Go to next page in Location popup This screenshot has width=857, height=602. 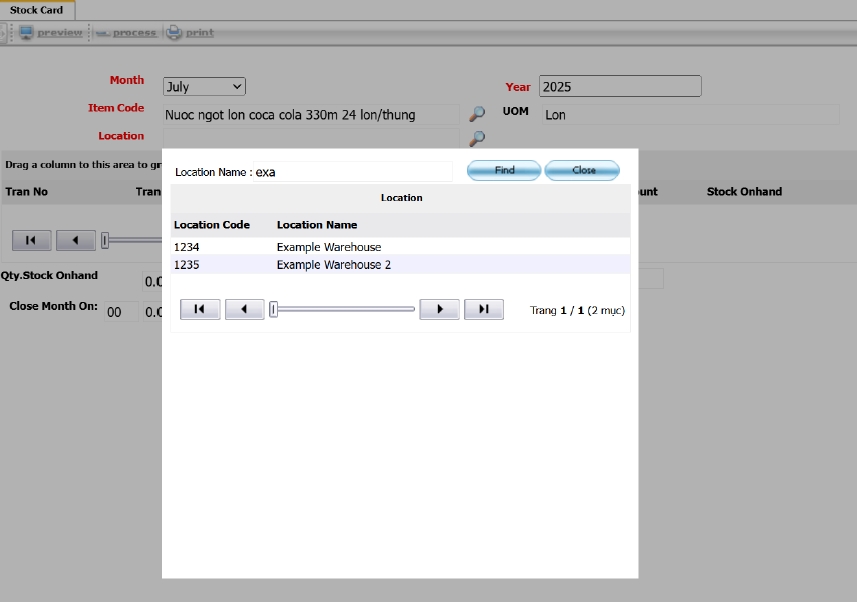tap(439, 310)
